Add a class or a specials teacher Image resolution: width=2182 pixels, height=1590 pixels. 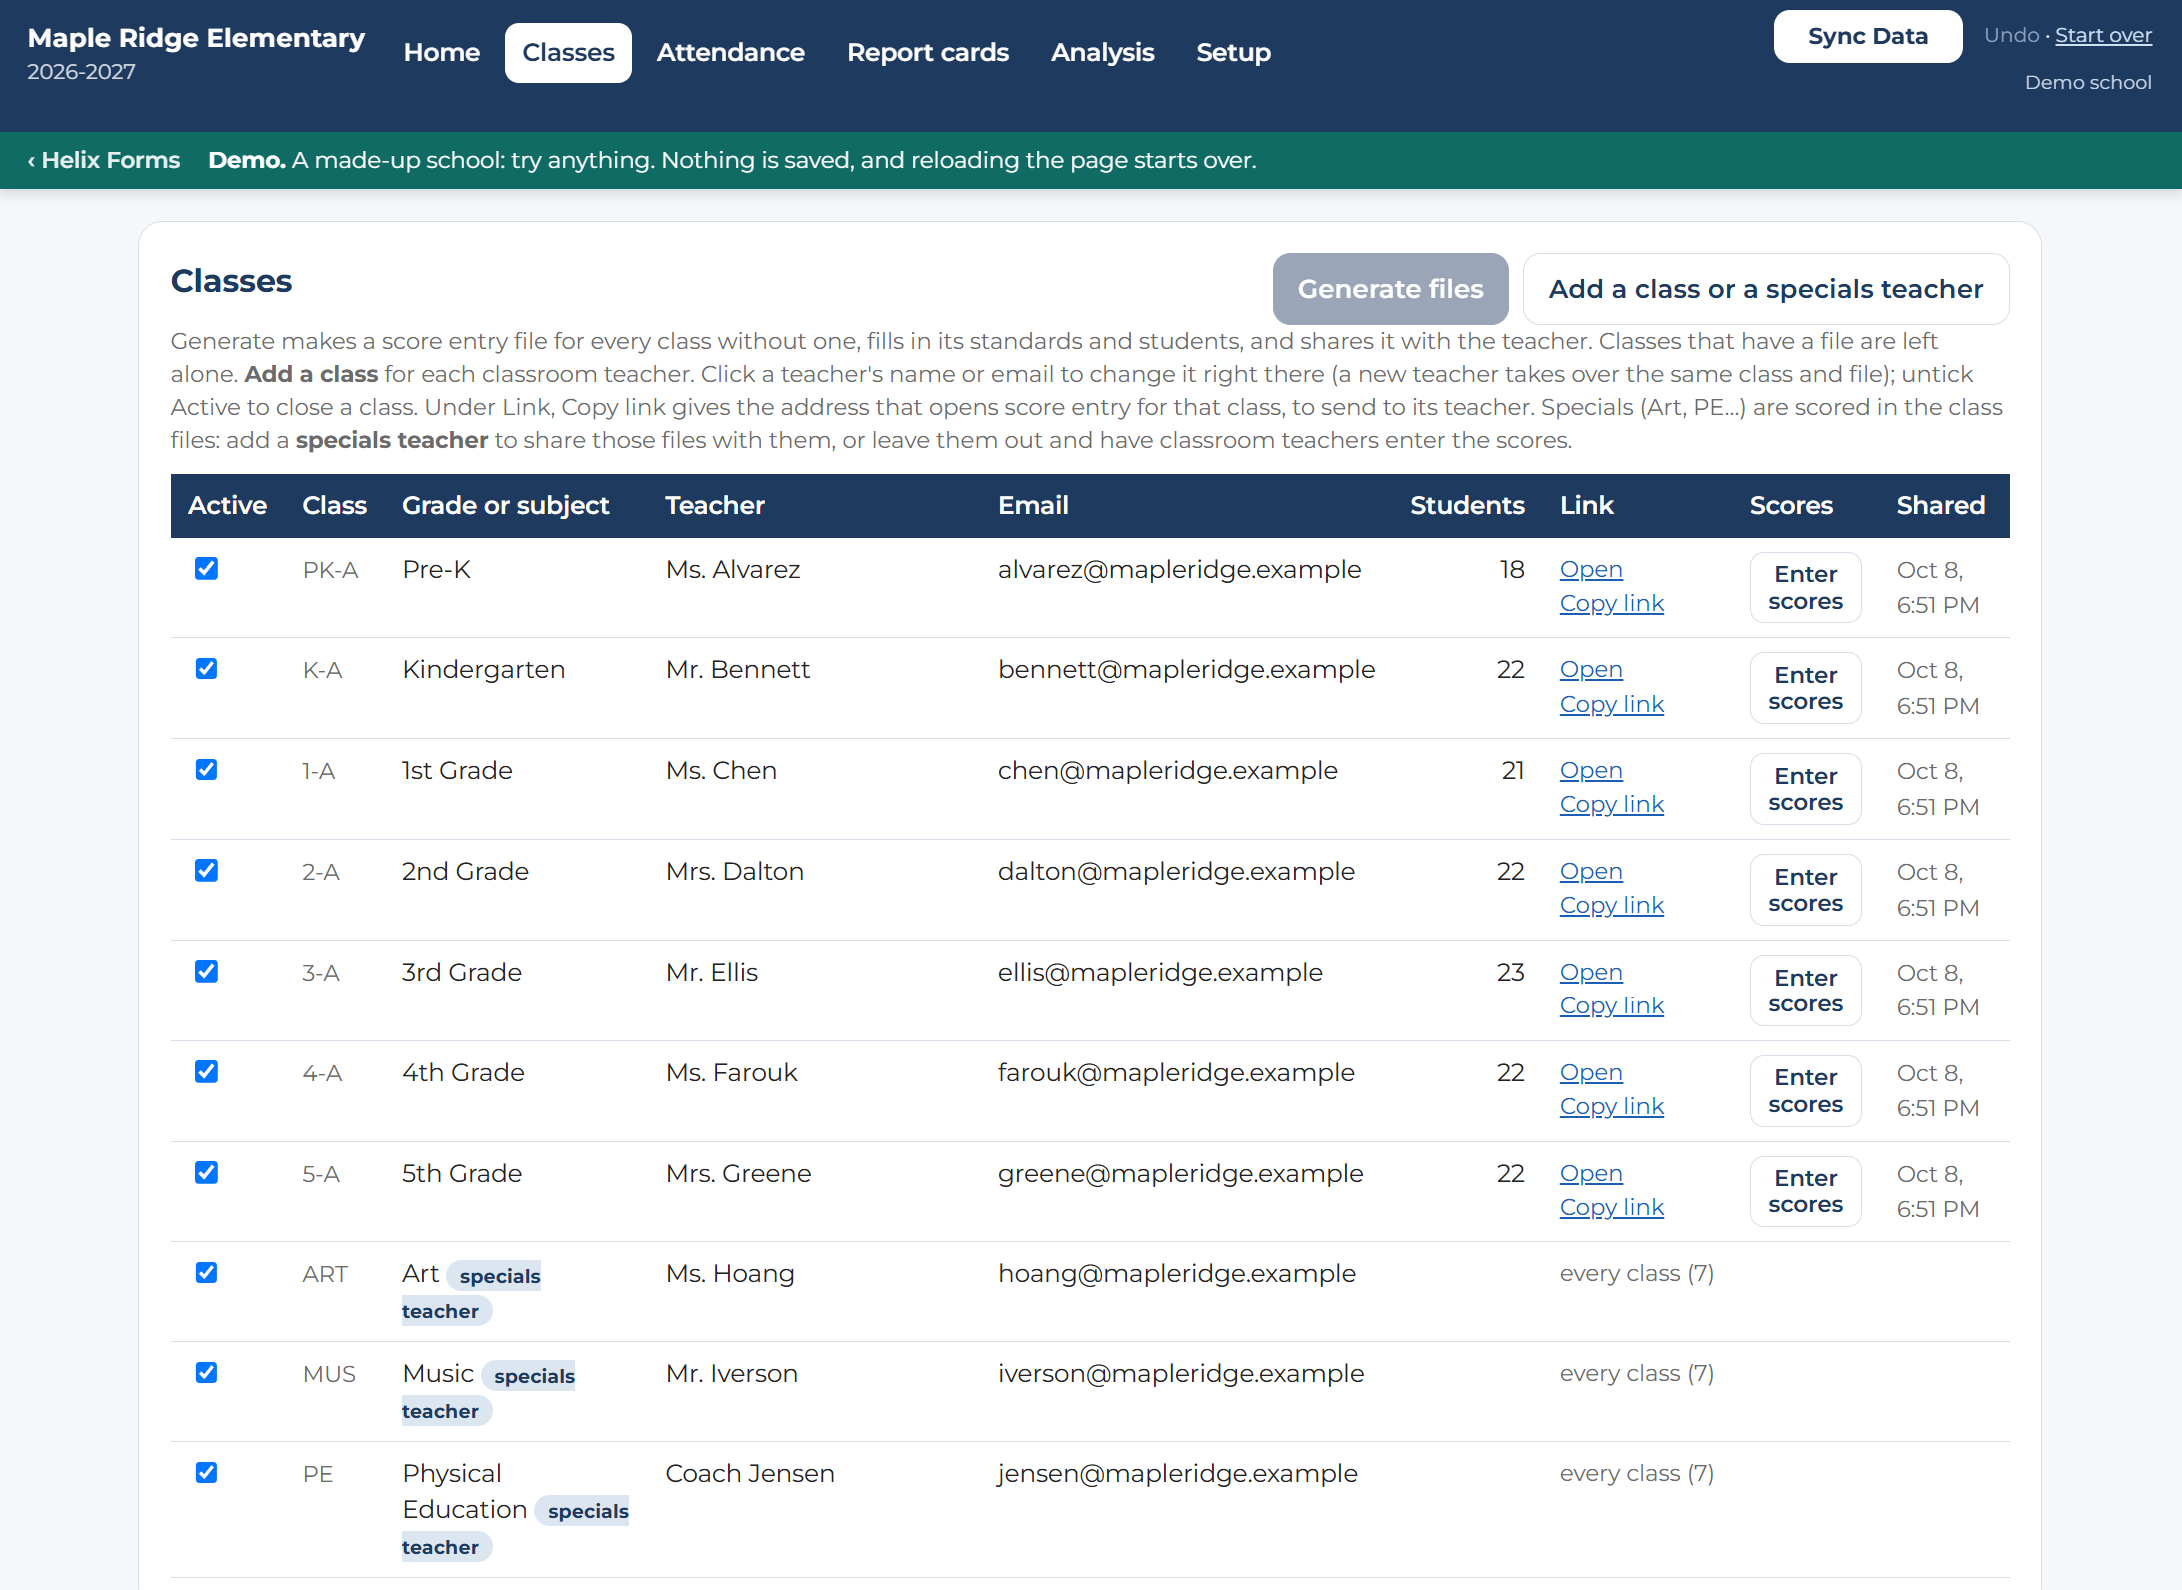coord(1765,289)
